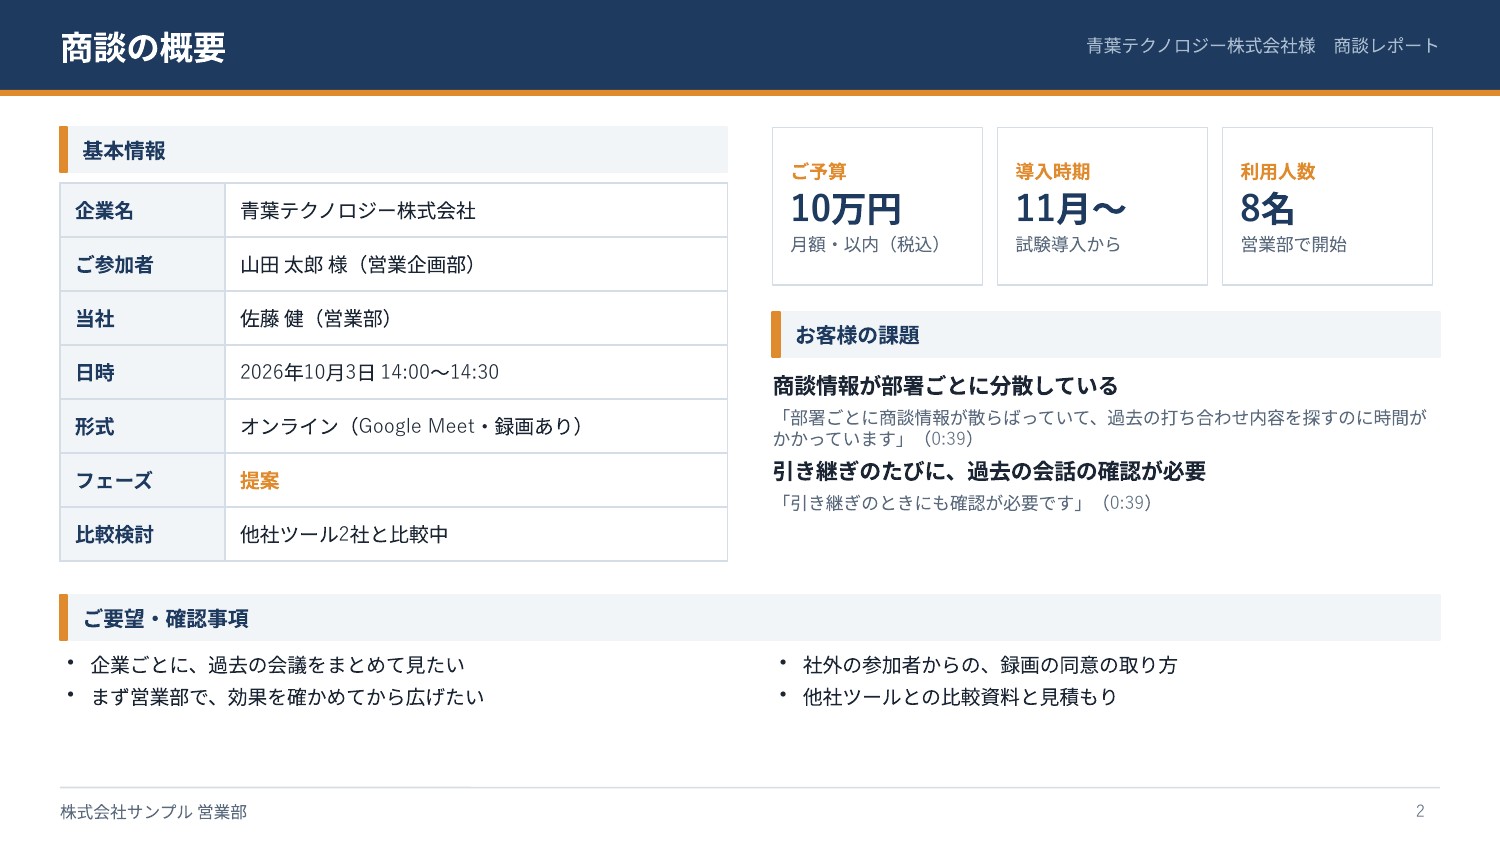Select heading 引き継ぎのたびに、過去の会話の確認が必要
1500x844 pixels.
click(x=989, y=471)
